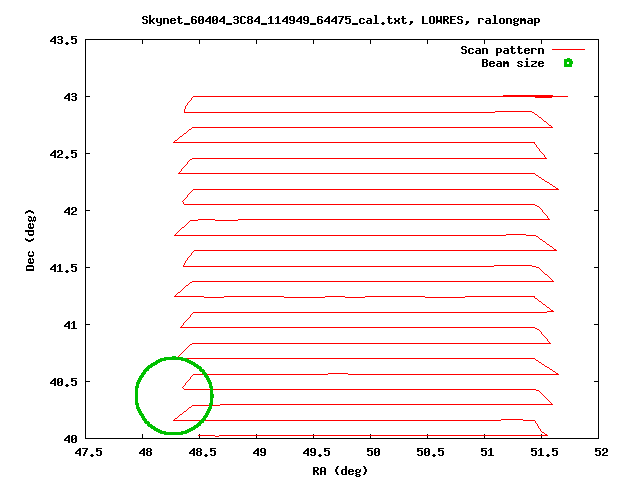Screen dimensions: 640x480
Task: Click the y-axis tick label 41.5
Action: [x=63, y=268]
